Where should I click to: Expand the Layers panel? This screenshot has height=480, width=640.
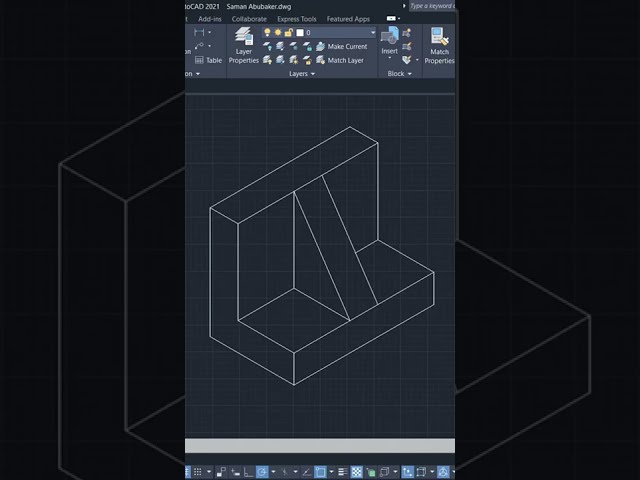(x=302, y=73)
